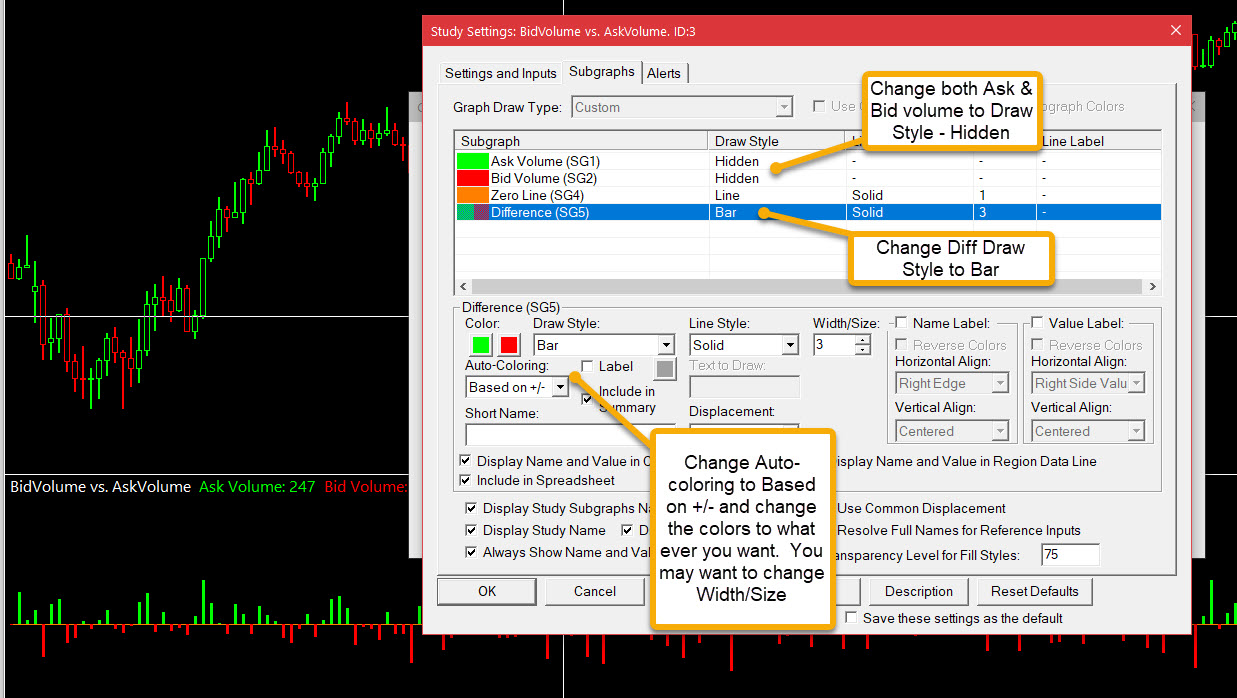Check Save these settings as the default
This screenshot has width=1237, height=698.
[x=851, y=618]
